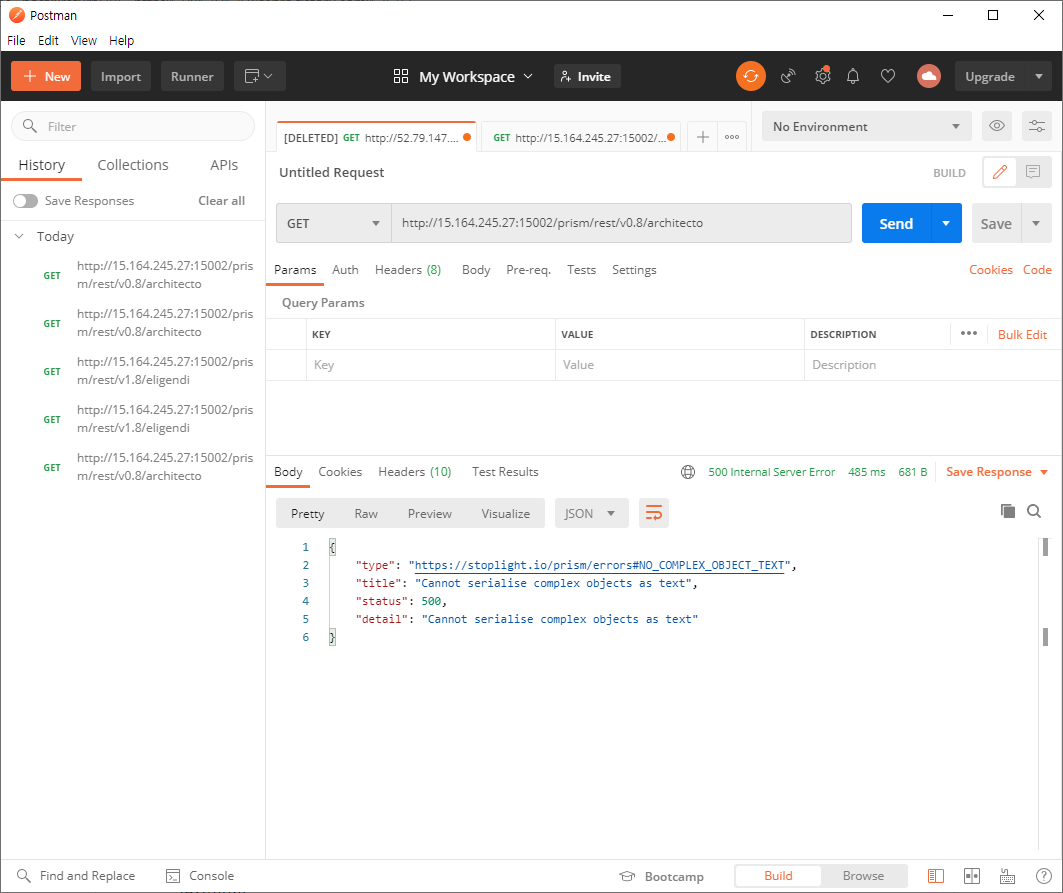Select Preview response view

point(429,513)
